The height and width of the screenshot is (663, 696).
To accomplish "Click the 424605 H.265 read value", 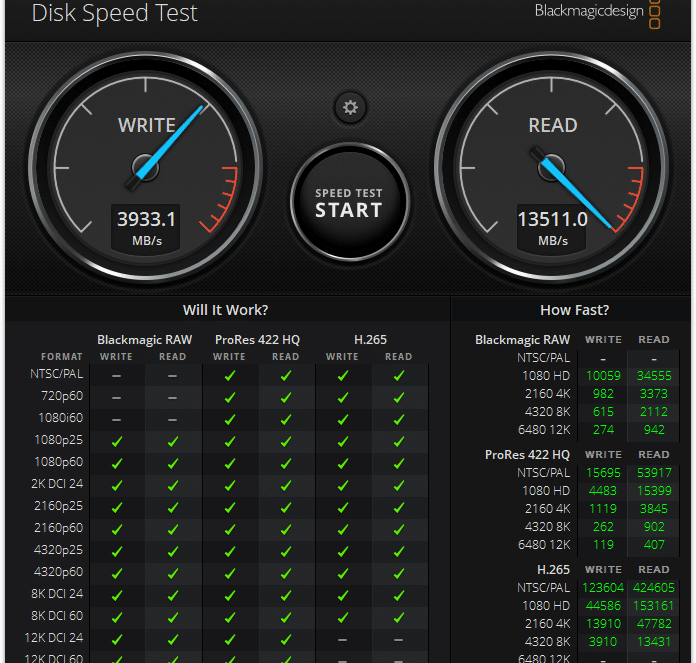I will click(x=653, y=588).
